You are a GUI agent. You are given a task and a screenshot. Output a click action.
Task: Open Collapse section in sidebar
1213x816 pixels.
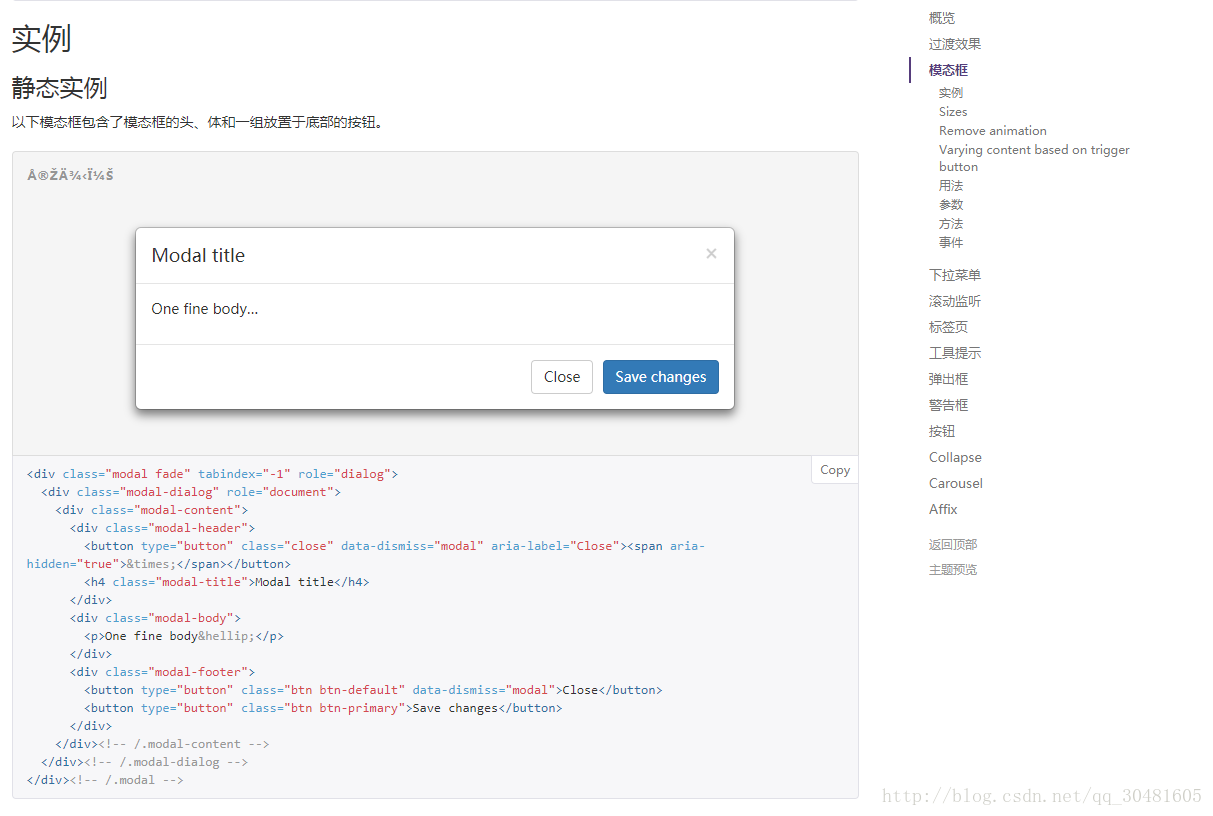click(x=955, y=457)
